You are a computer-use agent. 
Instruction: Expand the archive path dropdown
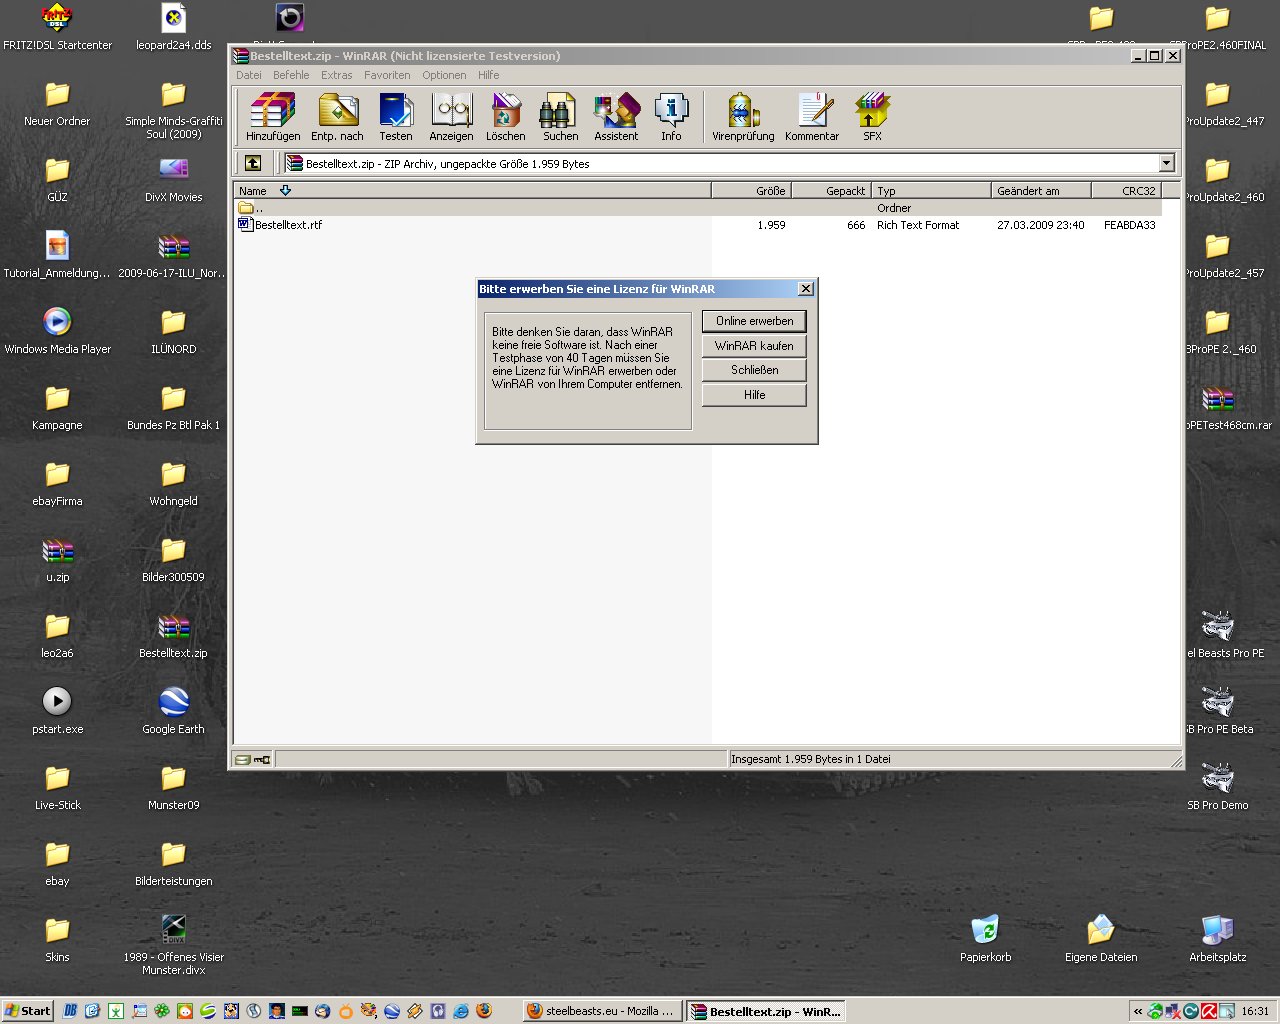point(1166,163)
